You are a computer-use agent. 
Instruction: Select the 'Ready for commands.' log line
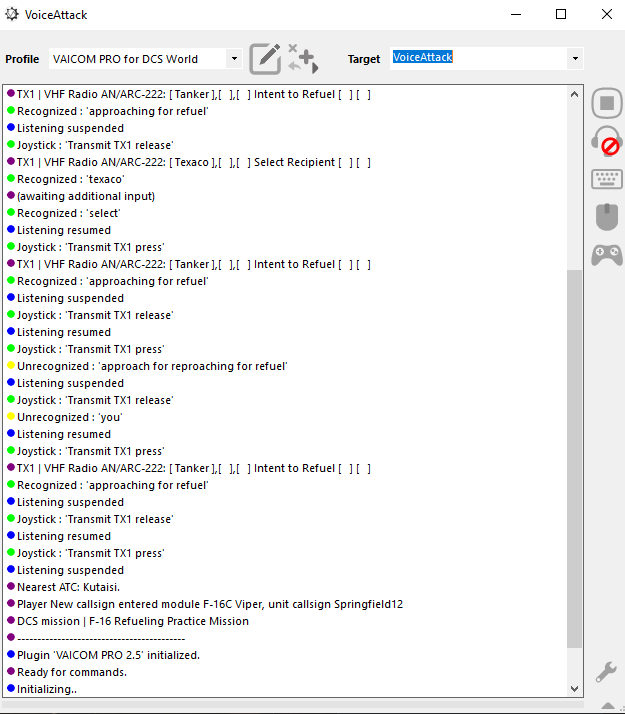67,672
